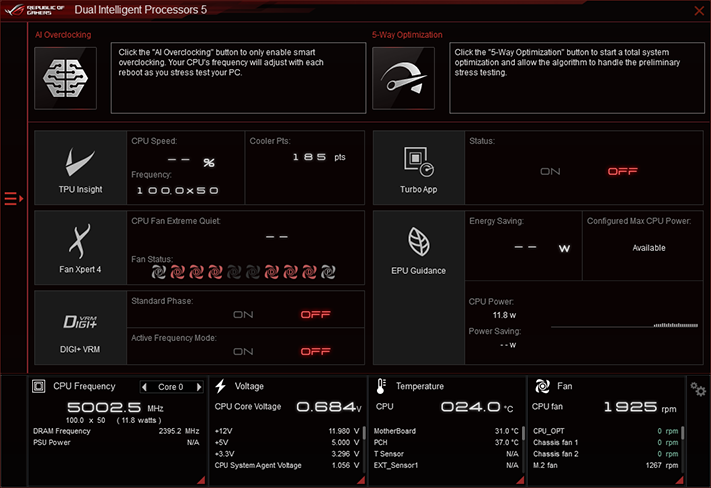Click MotherBoard temperature row

[x=446, y=431]
